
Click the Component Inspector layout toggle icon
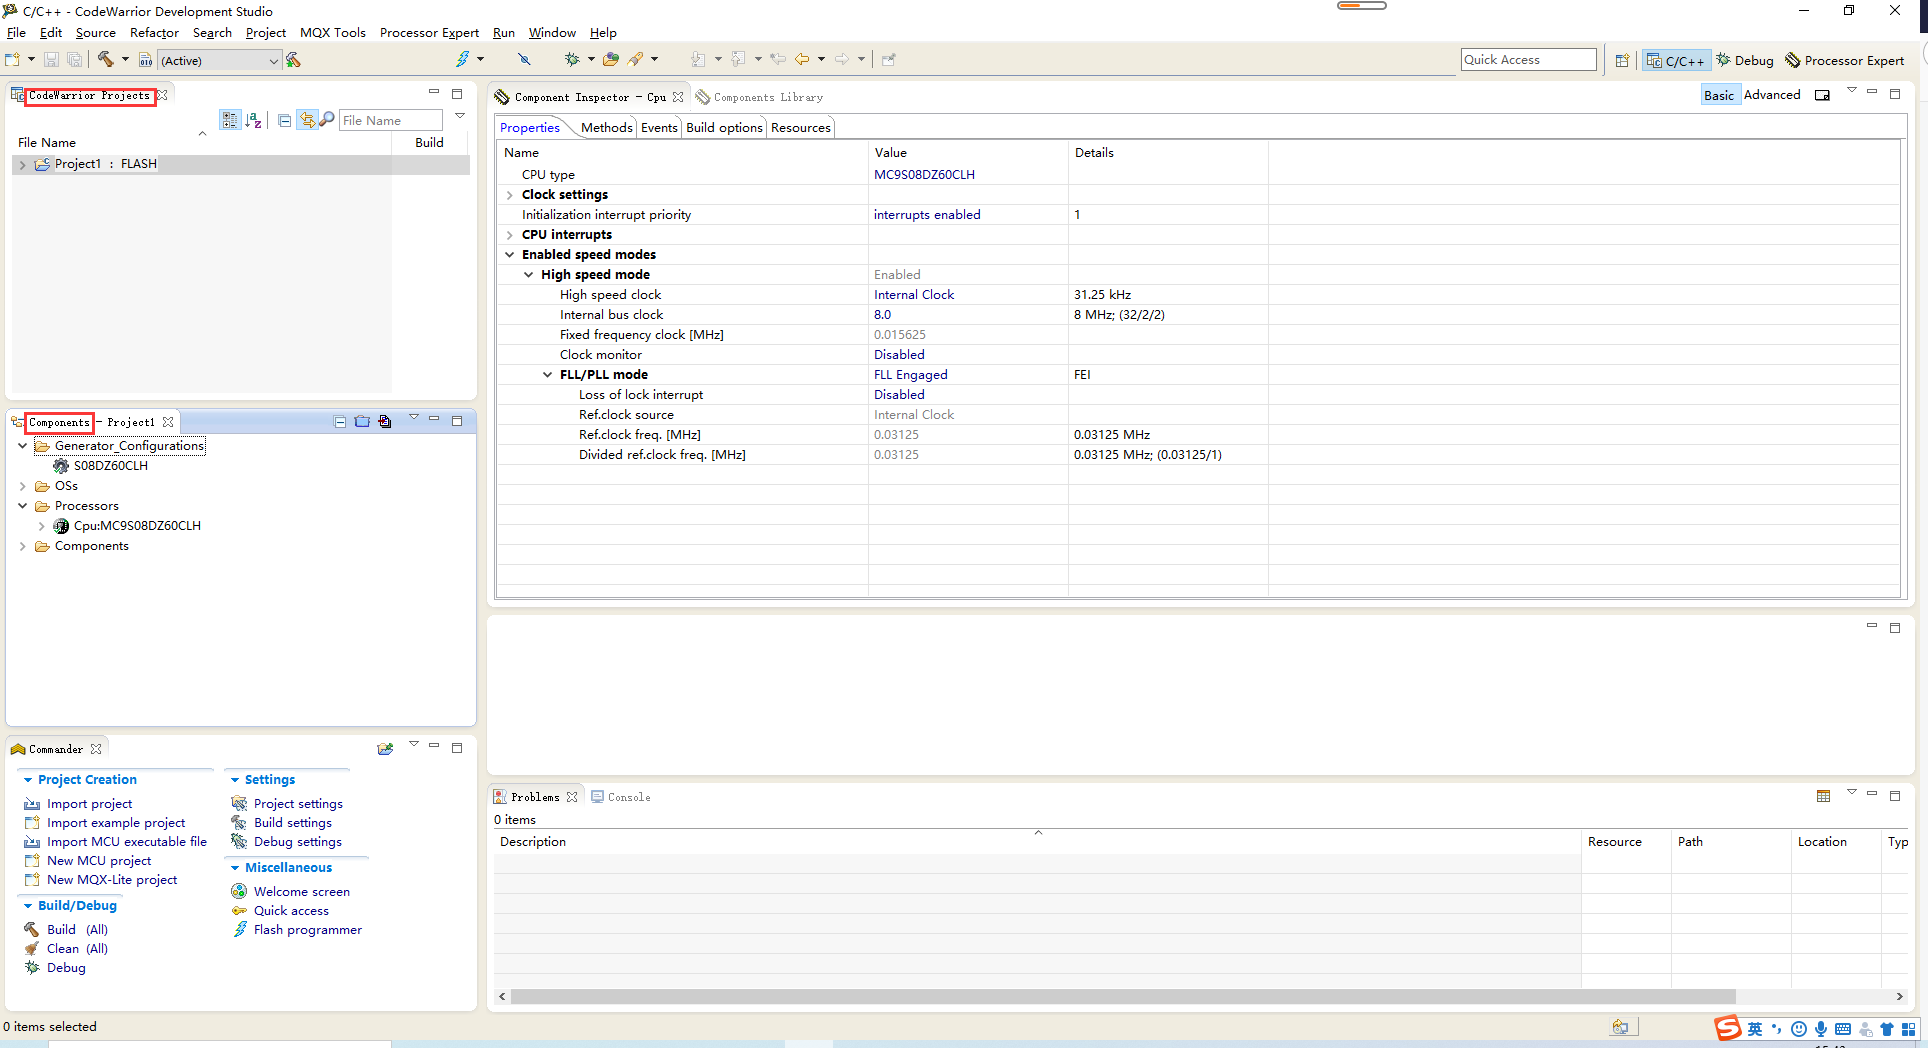(x=1822, y=95)
